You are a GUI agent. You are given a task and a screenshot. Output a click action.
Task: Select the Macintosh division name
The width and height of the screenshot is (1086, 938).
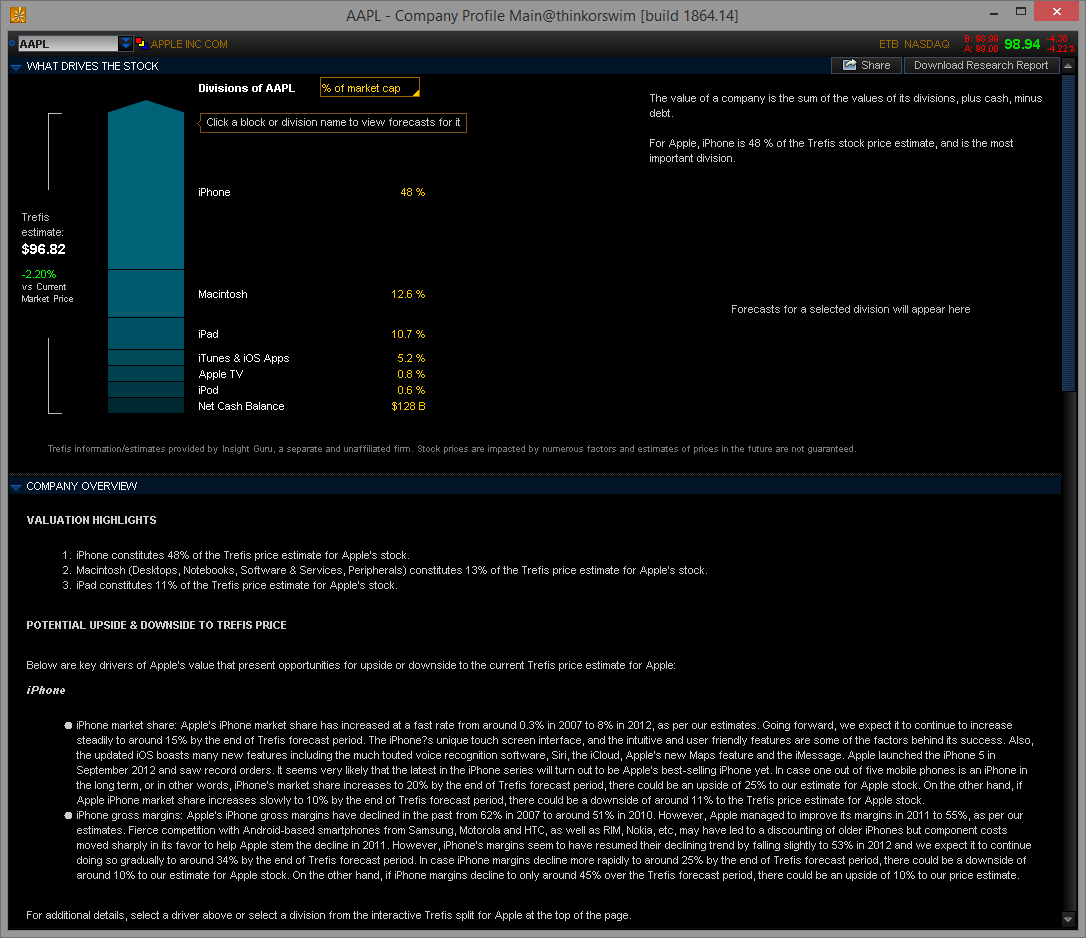222,294
